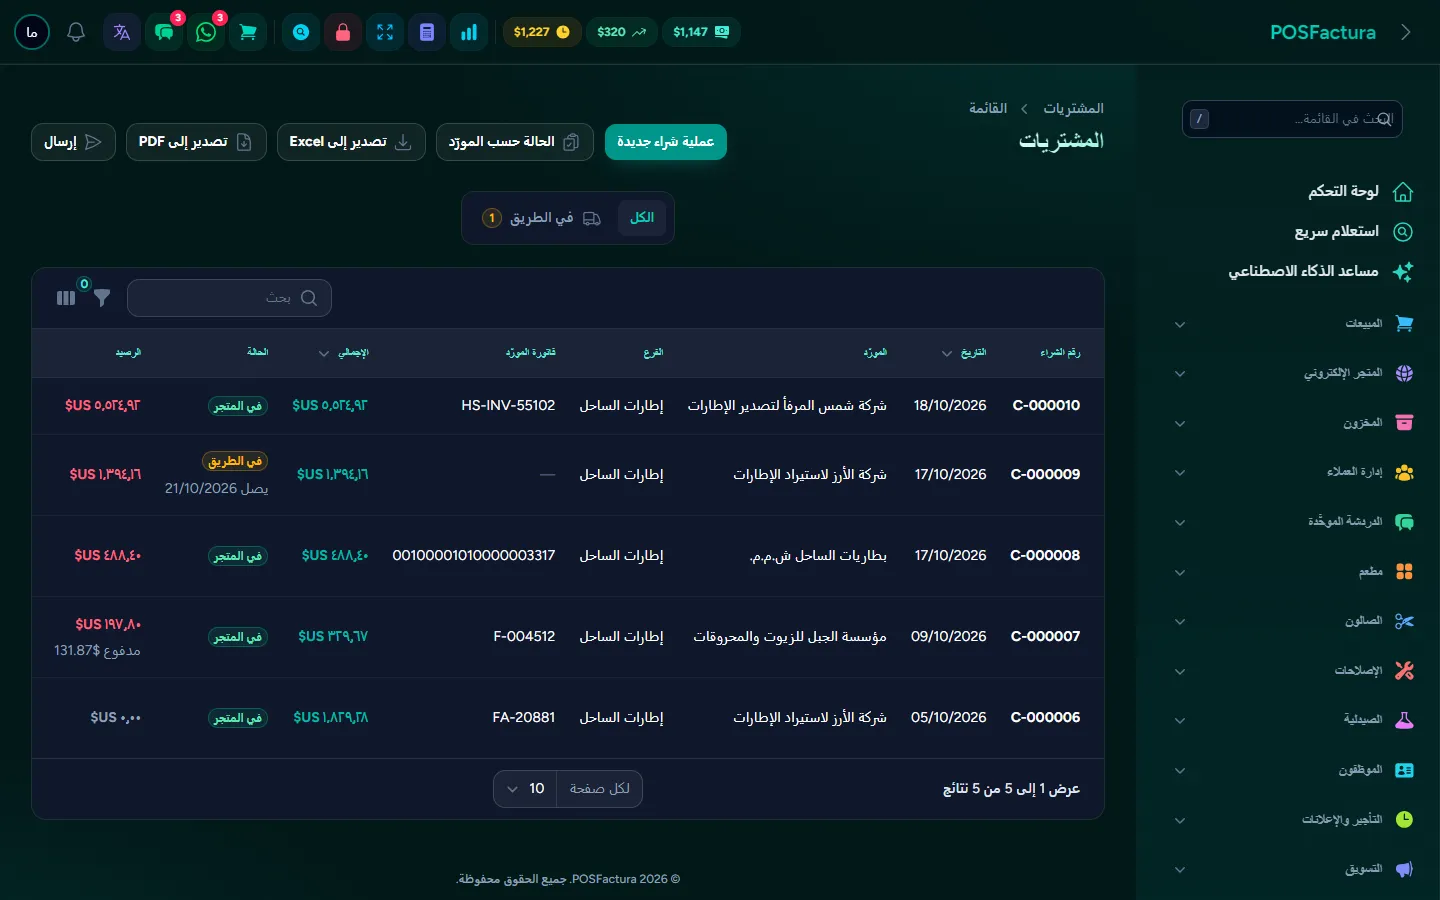
Task: Click تصدير إلى PDF button
Action: click(196, 142)
